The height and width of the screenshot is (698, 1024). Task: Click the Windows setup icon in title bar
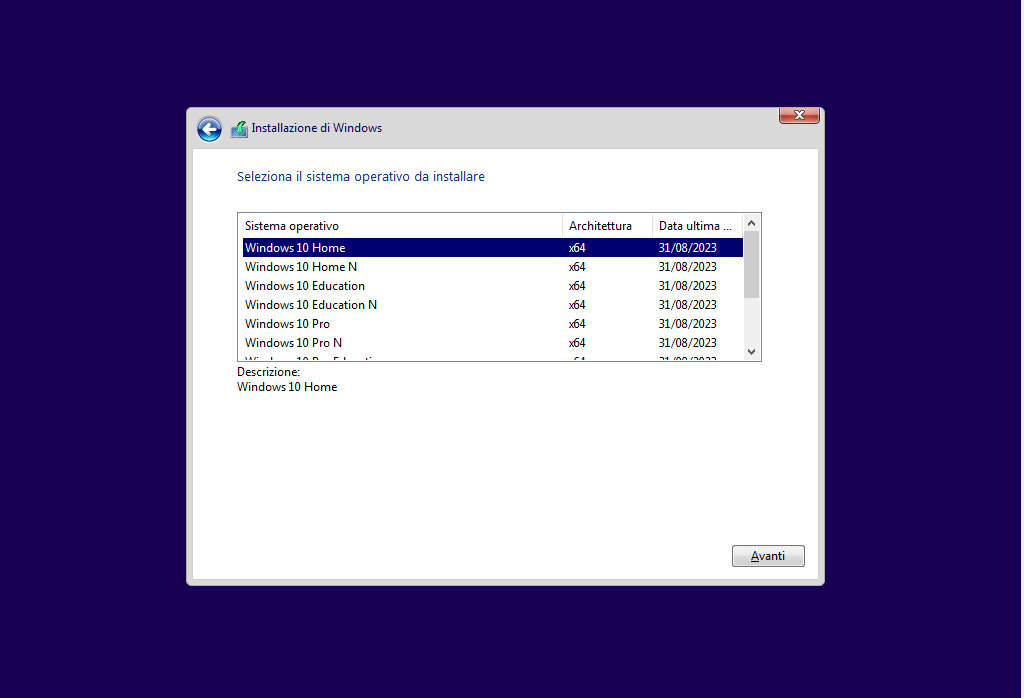point(239,129)
